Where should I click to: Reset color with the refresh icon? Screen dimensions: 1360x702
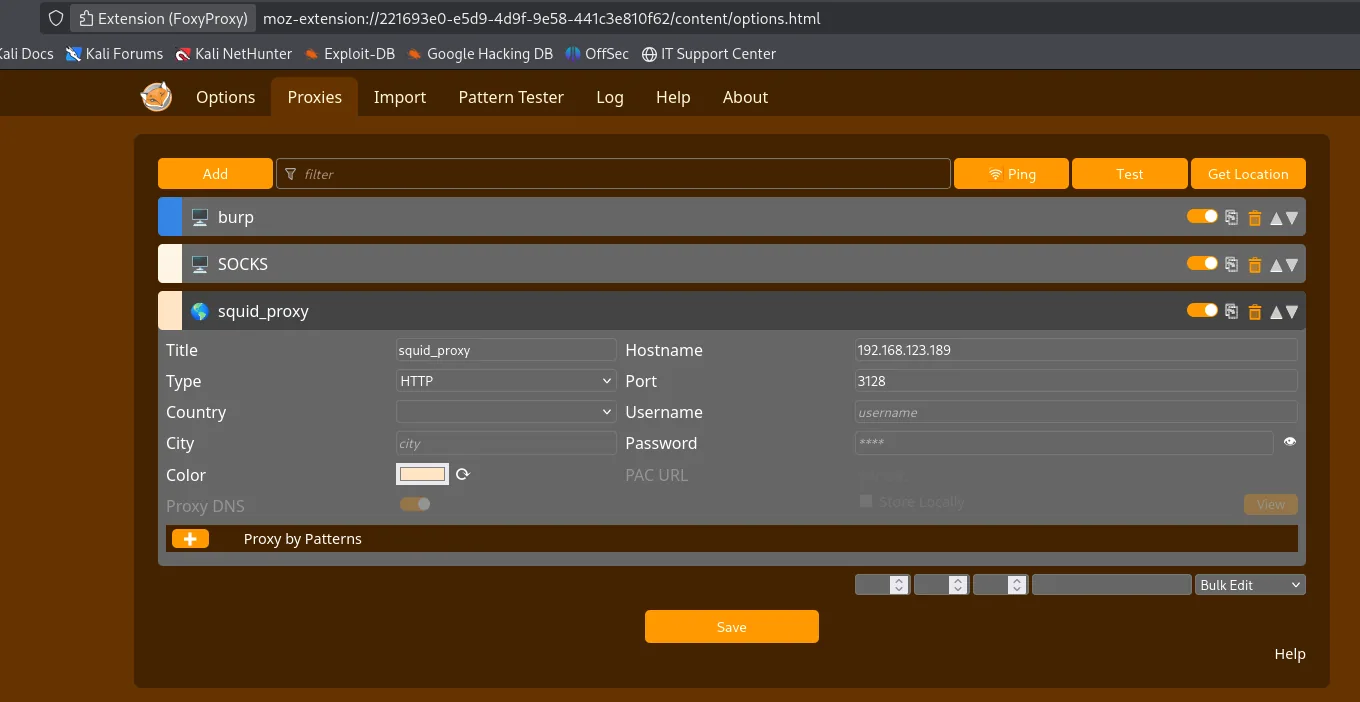coord(462,475)
